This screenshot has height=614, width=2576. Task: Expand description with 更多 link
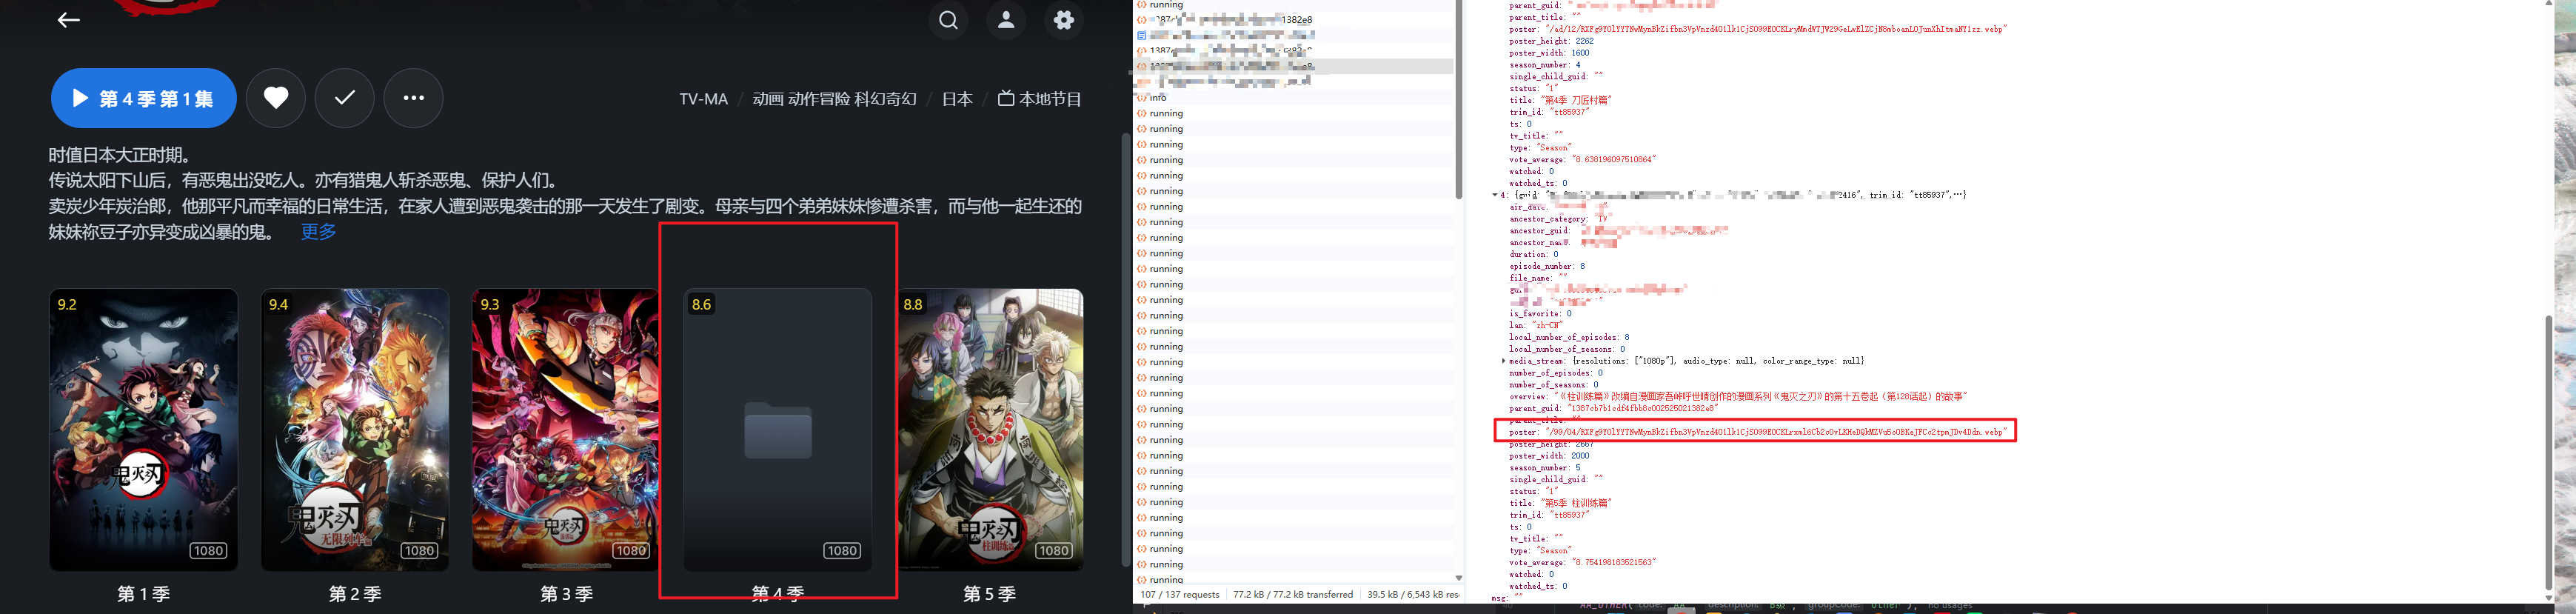point(319,232)
